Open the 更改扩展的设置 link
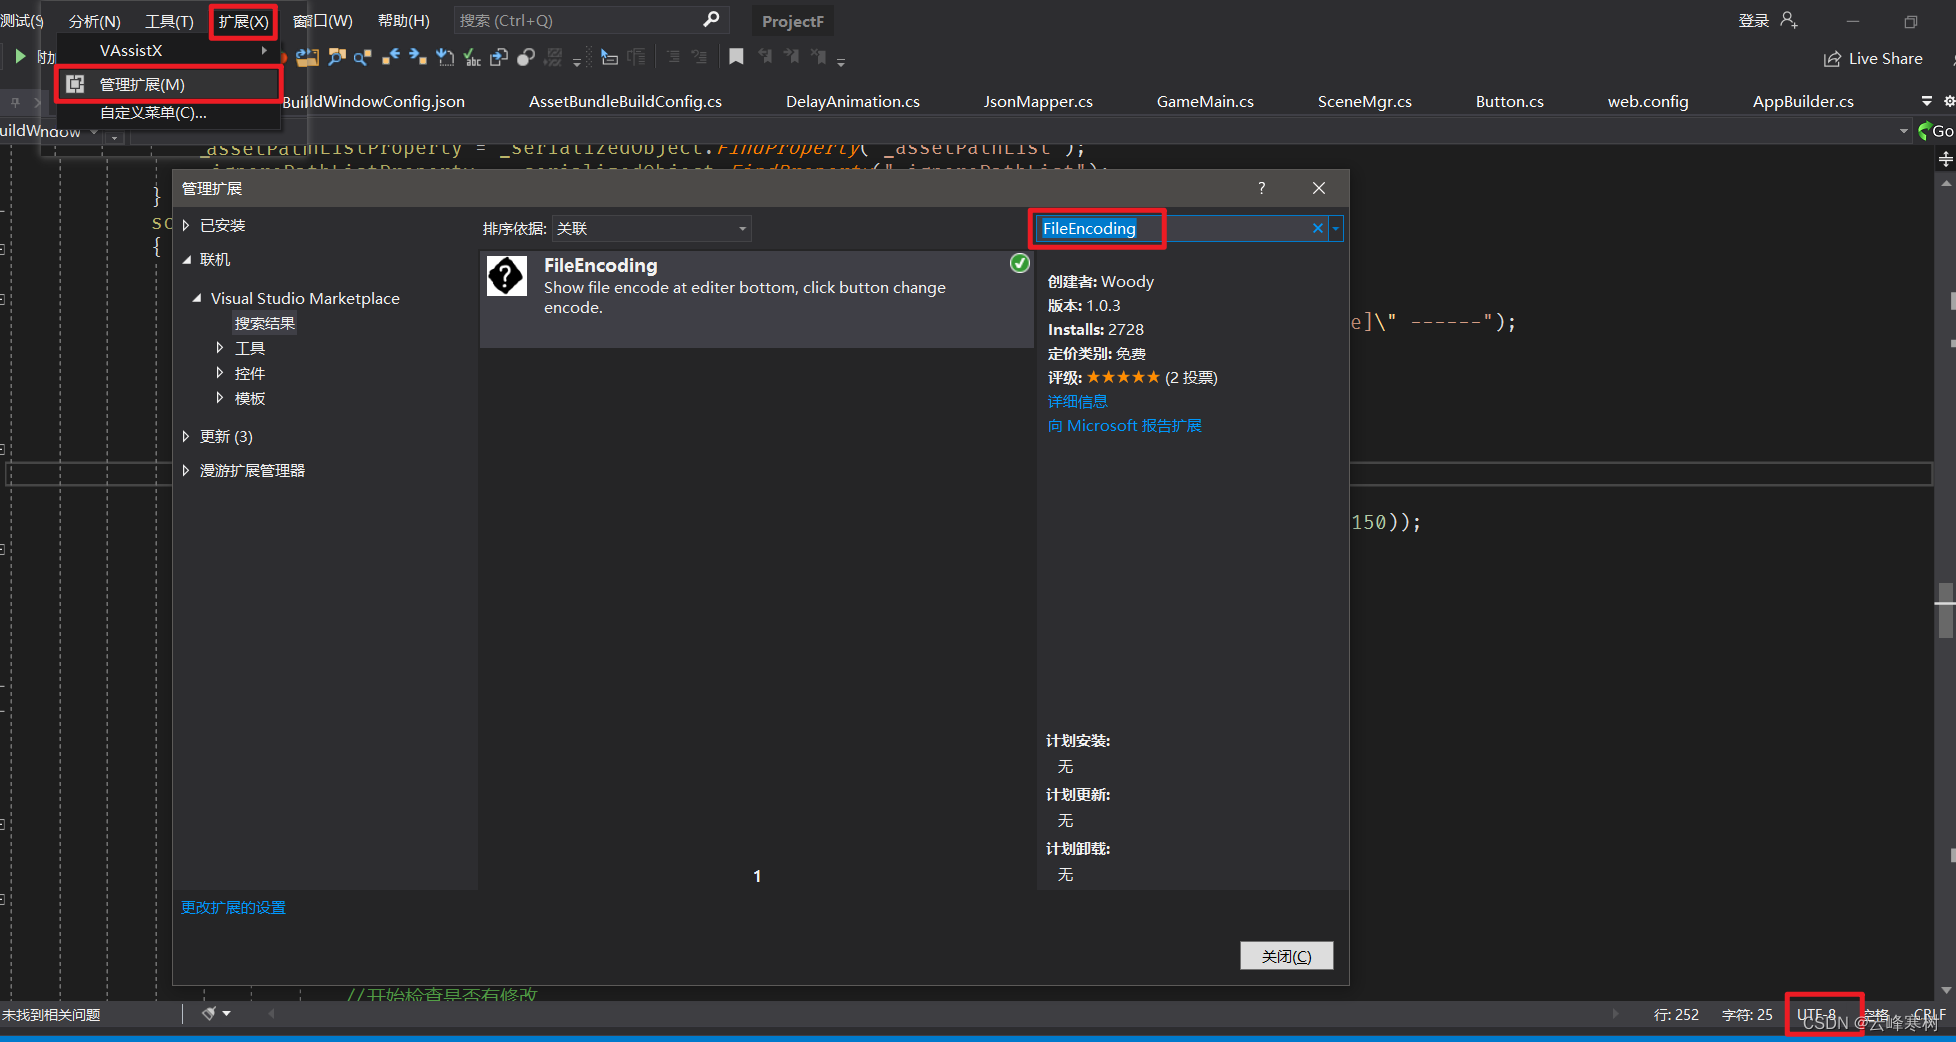 coord(233,907)
